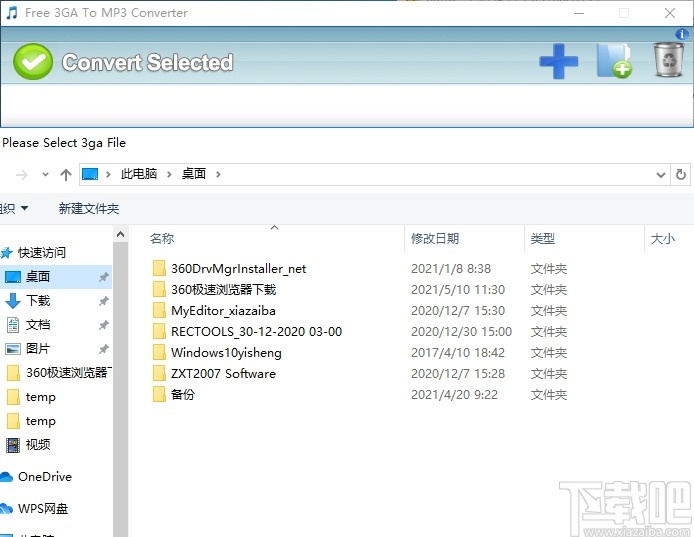Expand the chevron after 此电脑 in path
Viewport: 694px width, 537px height.
(169, 174)
